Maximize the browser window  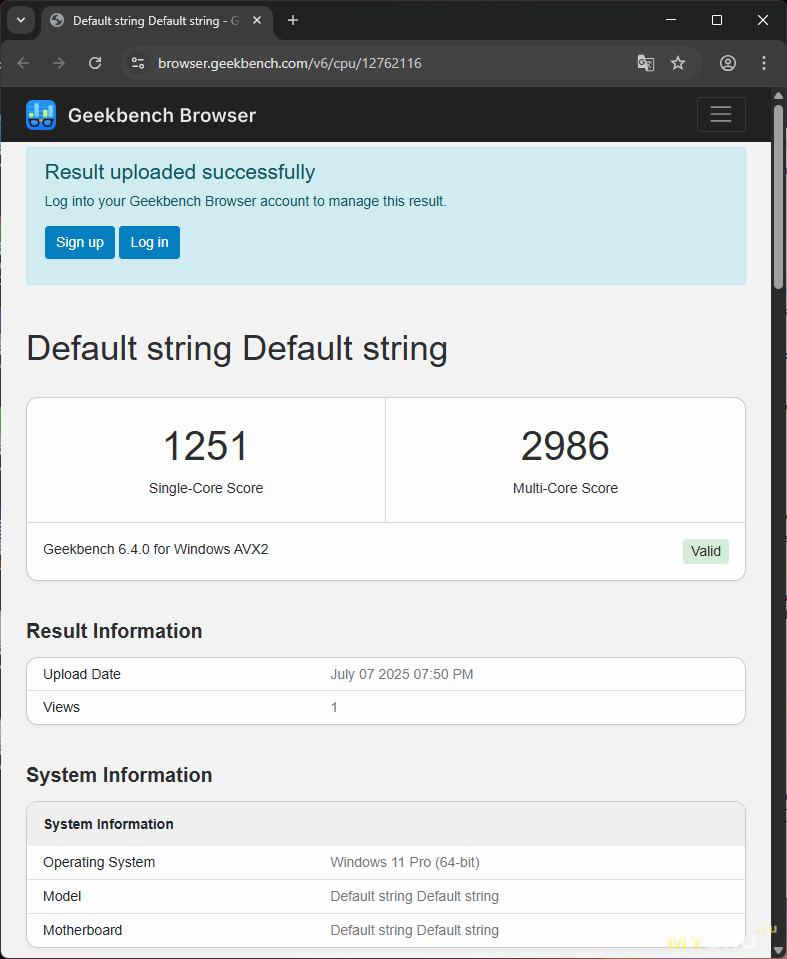pos(717,20)
